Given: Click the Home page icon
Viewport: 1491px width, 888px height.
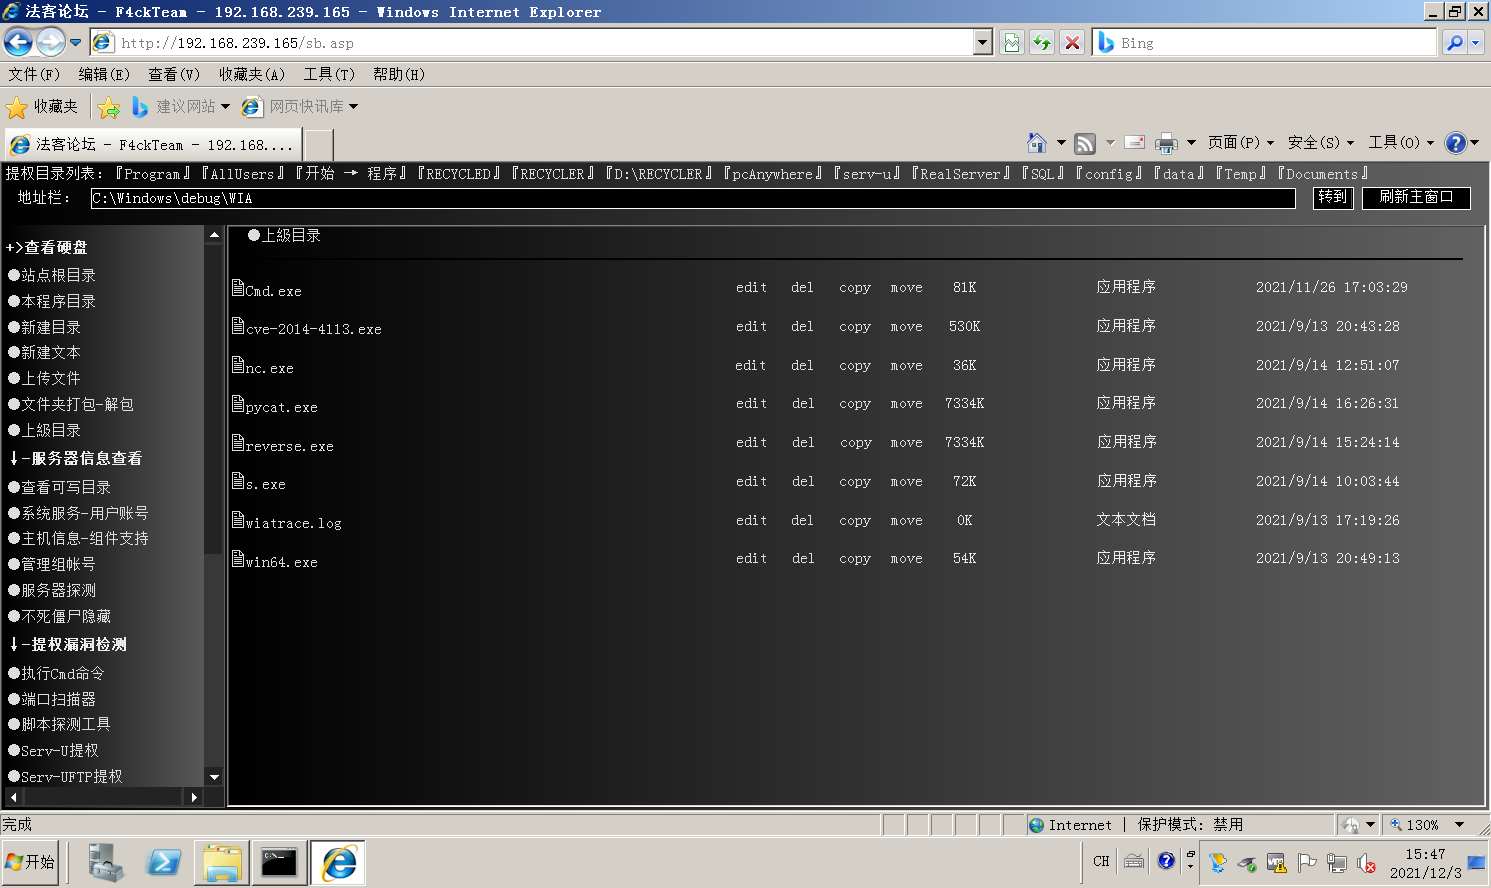Looking at the screenshot, I should coord(1037,143).
